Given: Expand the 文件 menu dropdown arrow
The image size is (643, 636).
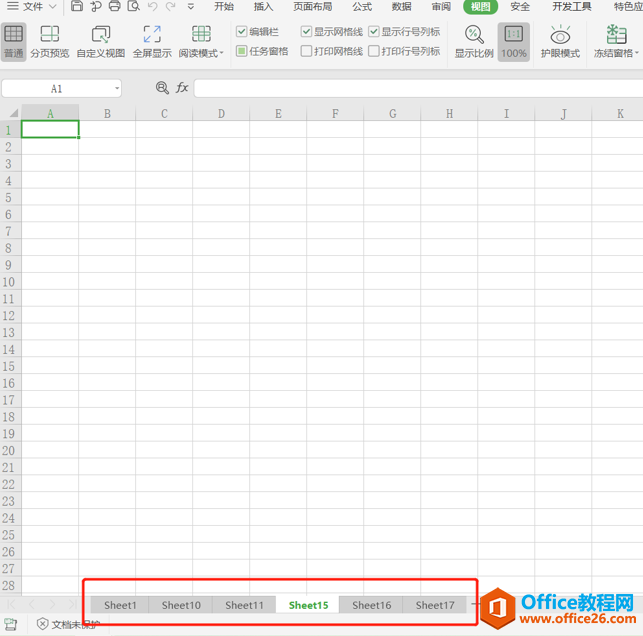Looking at the screenshot, I should tap(52, 6).
